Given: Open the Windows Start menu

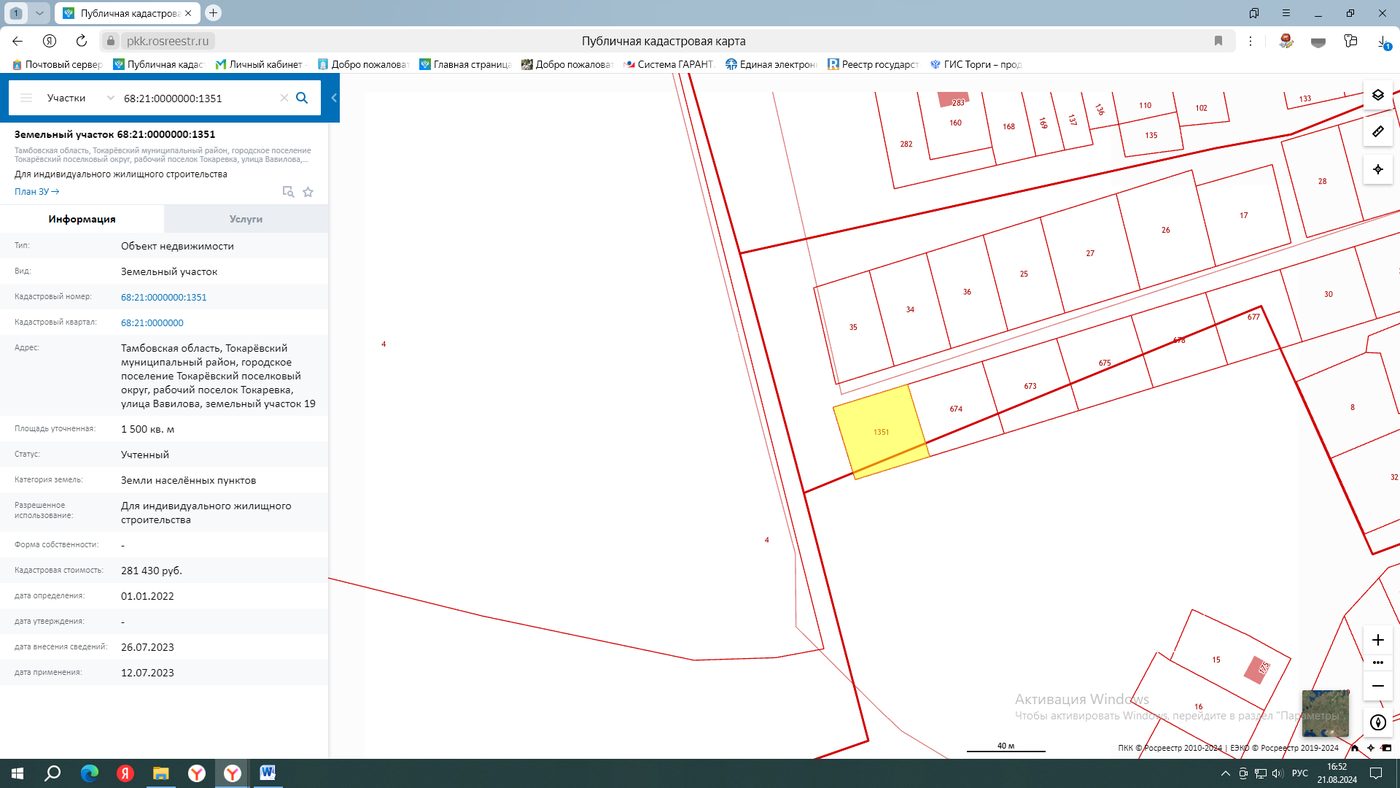Looking at the screenshot, I should click(17, 773).
